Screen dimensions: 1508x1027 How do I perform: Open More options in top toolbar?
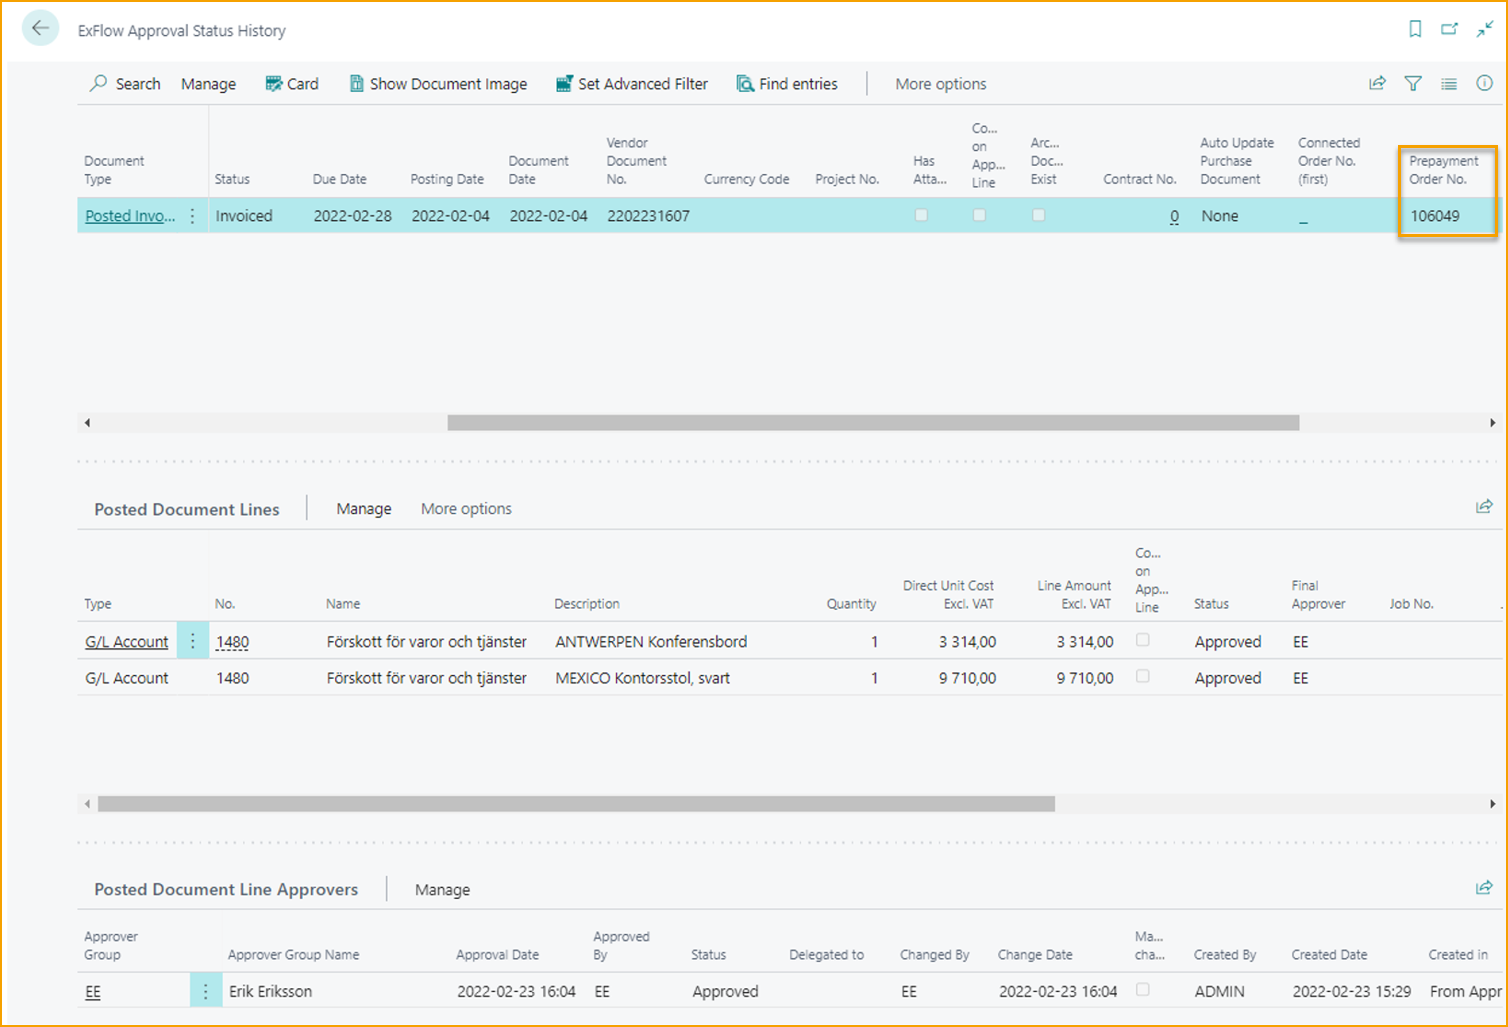point(941,84)
